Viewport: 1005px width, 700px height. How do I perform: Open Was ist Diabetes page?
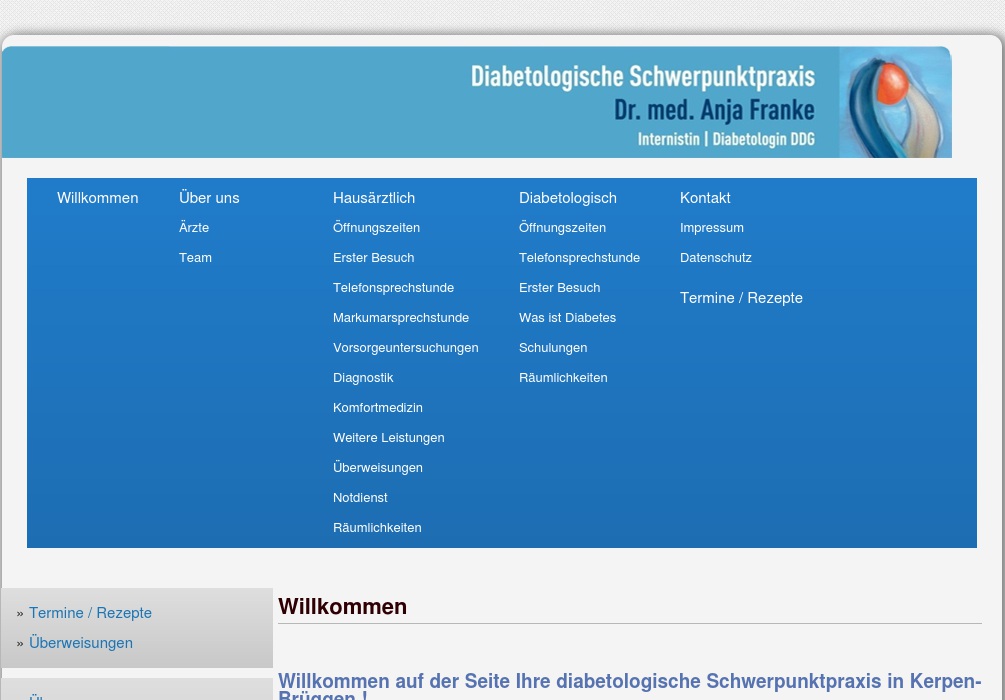[x=567, y=318]
